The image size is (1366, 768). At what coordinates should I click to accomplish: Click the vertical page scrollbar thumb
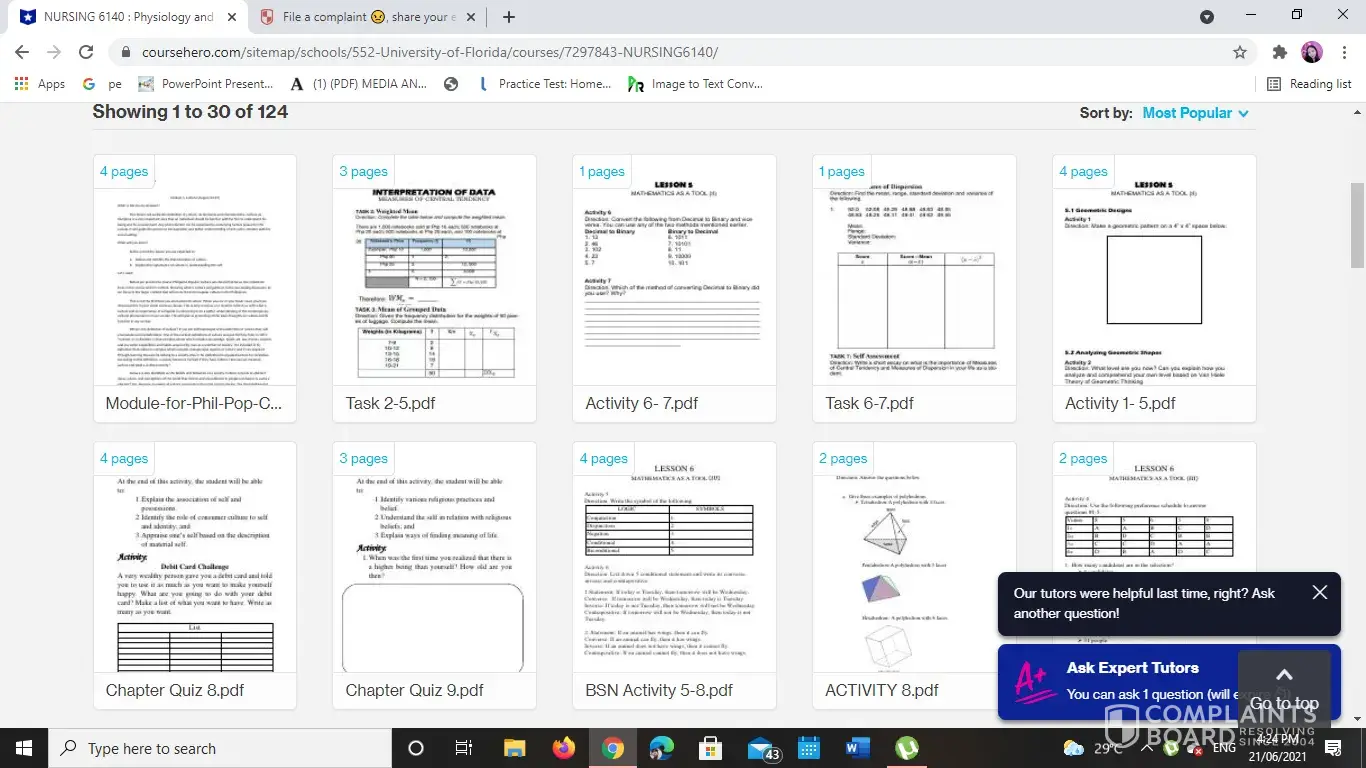(1357, 226)
